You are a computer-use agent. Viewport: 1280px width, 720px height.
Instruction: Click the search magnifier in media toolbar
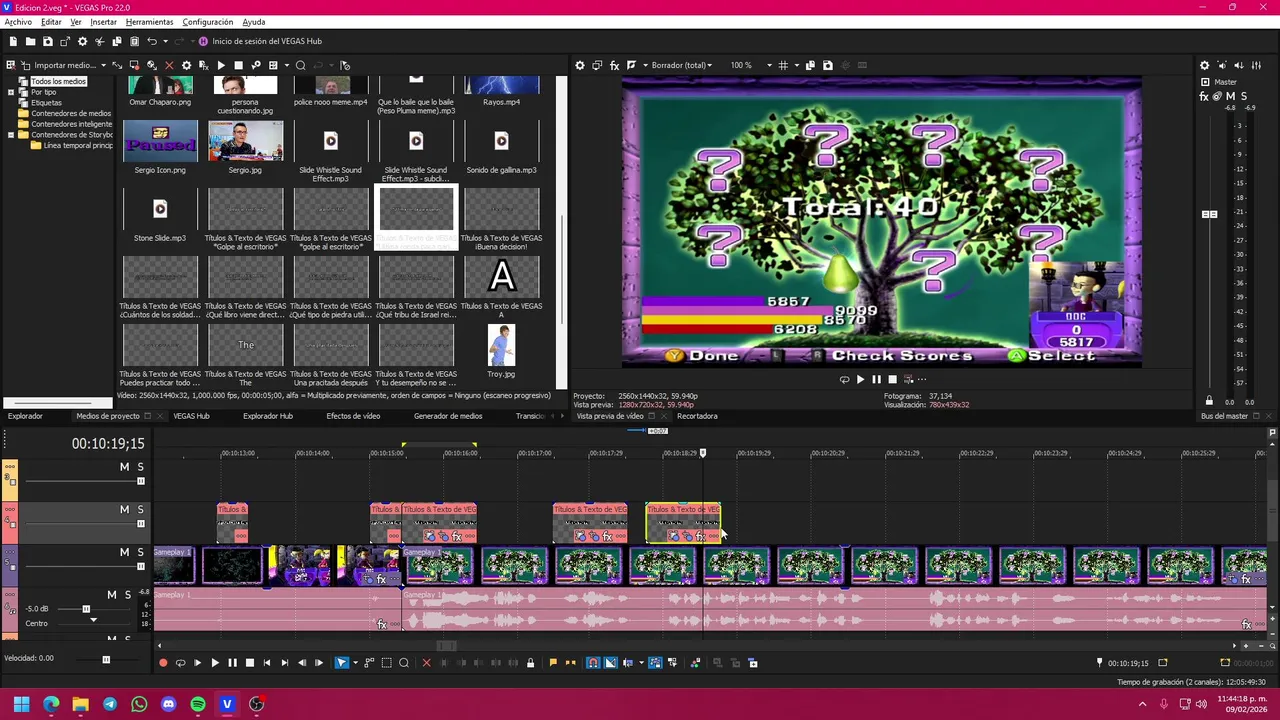300,65
